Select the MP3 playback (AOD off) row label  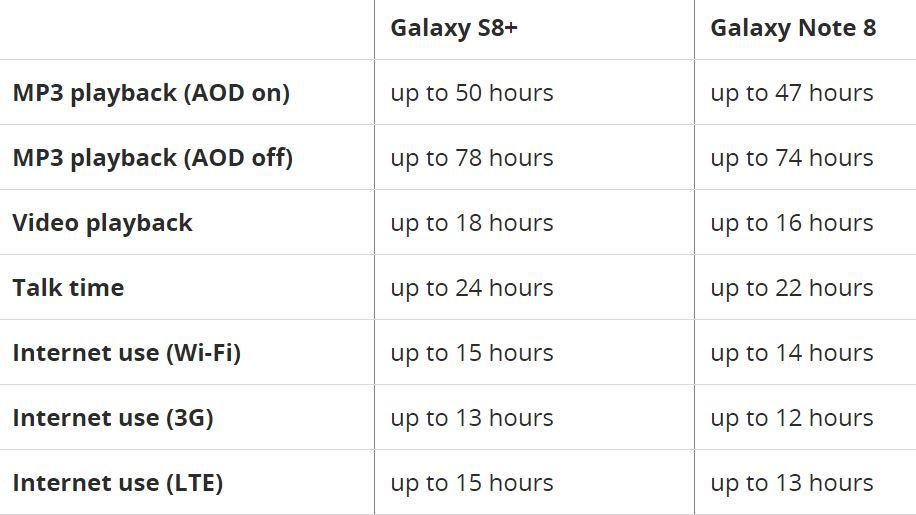click(x=152, y=158)
